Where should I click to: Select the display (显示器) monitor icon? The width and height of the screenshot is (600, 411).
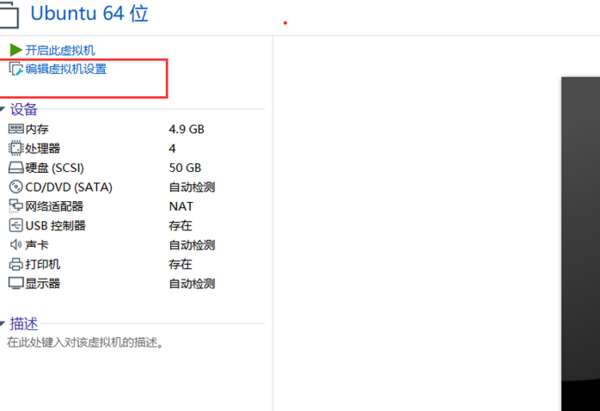click(x=16, y=284)
